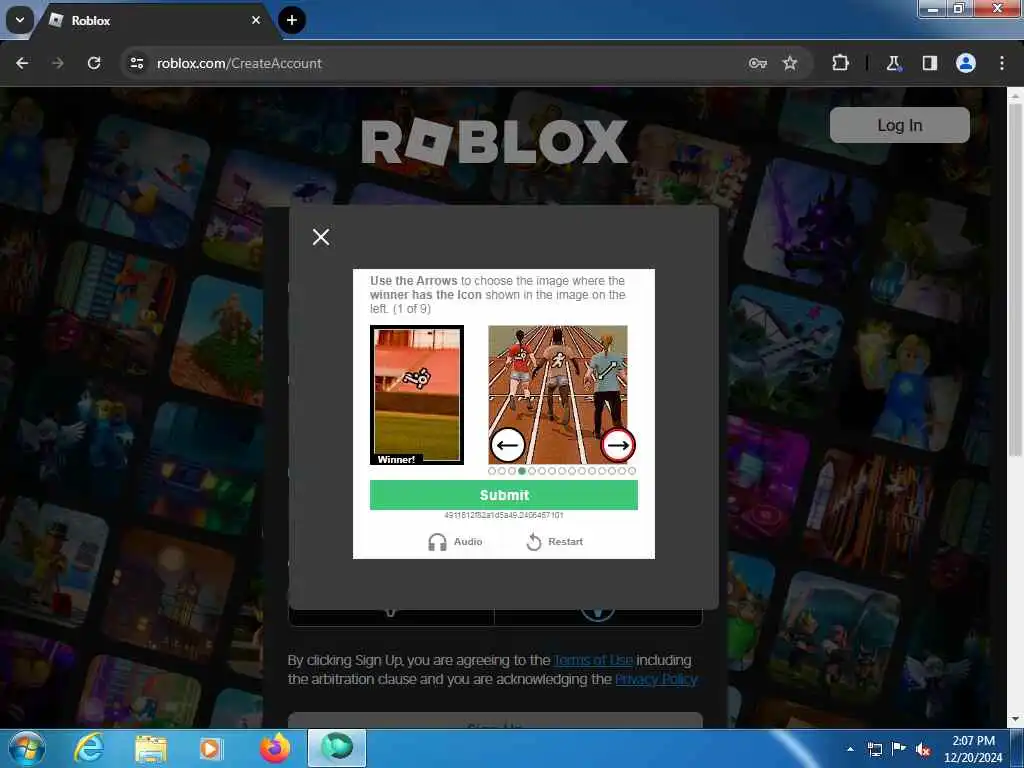Screen dimensions: 1024x768
Task: Toggle the browser side panel
Action: (x=930, y=63)
